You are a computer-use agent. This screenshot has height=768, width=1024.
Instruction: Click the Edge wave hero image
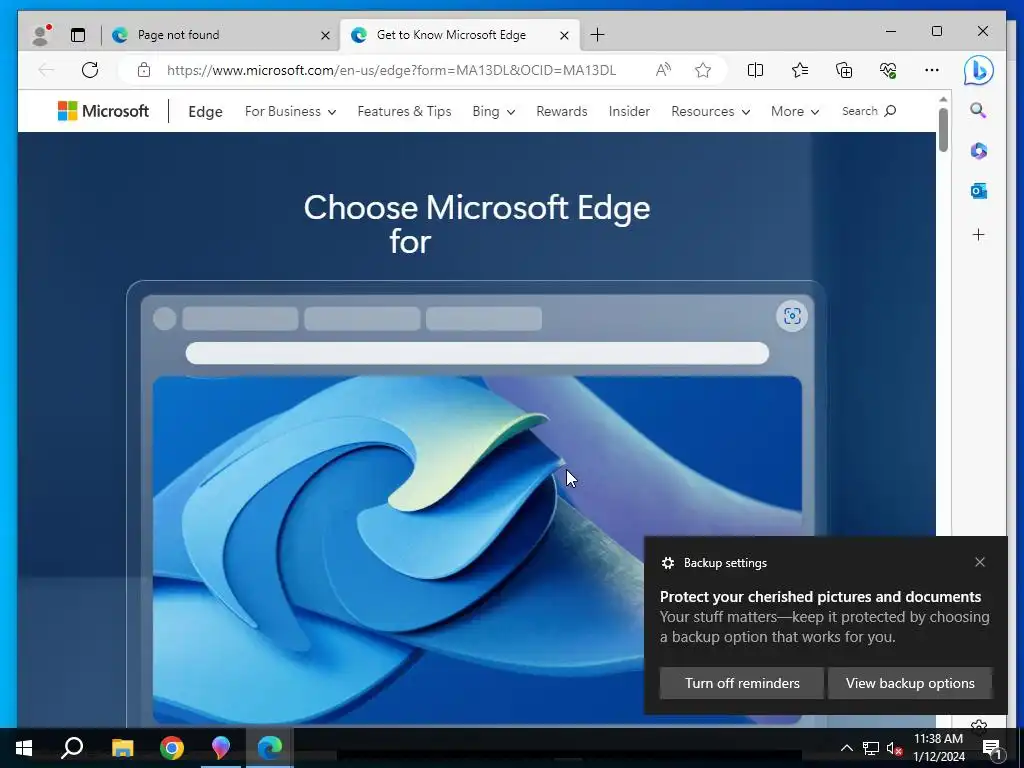tap(477, 549)
